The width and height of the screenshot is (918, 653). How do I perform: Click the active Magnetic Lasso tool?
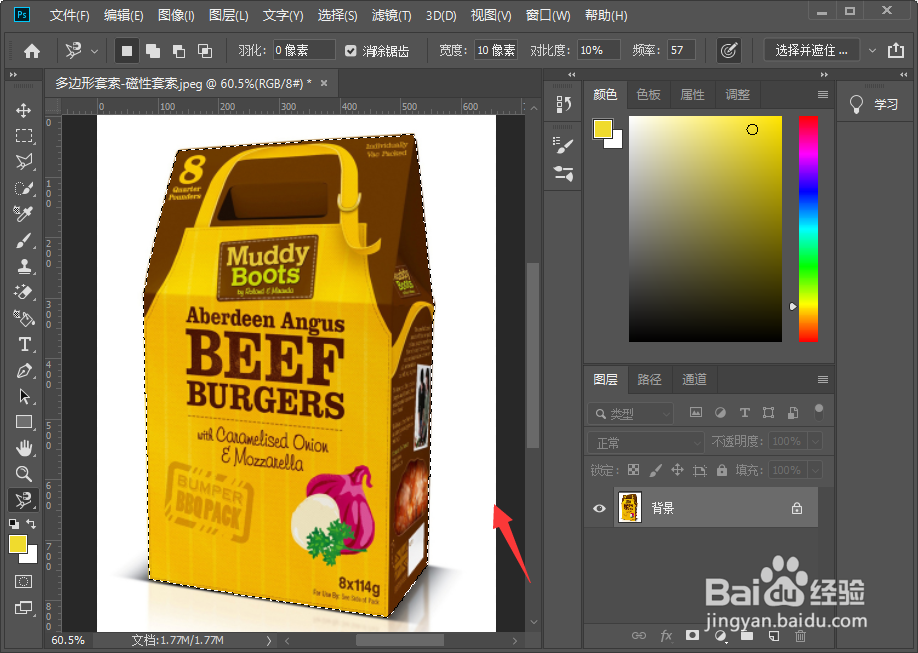pos(23,500)
